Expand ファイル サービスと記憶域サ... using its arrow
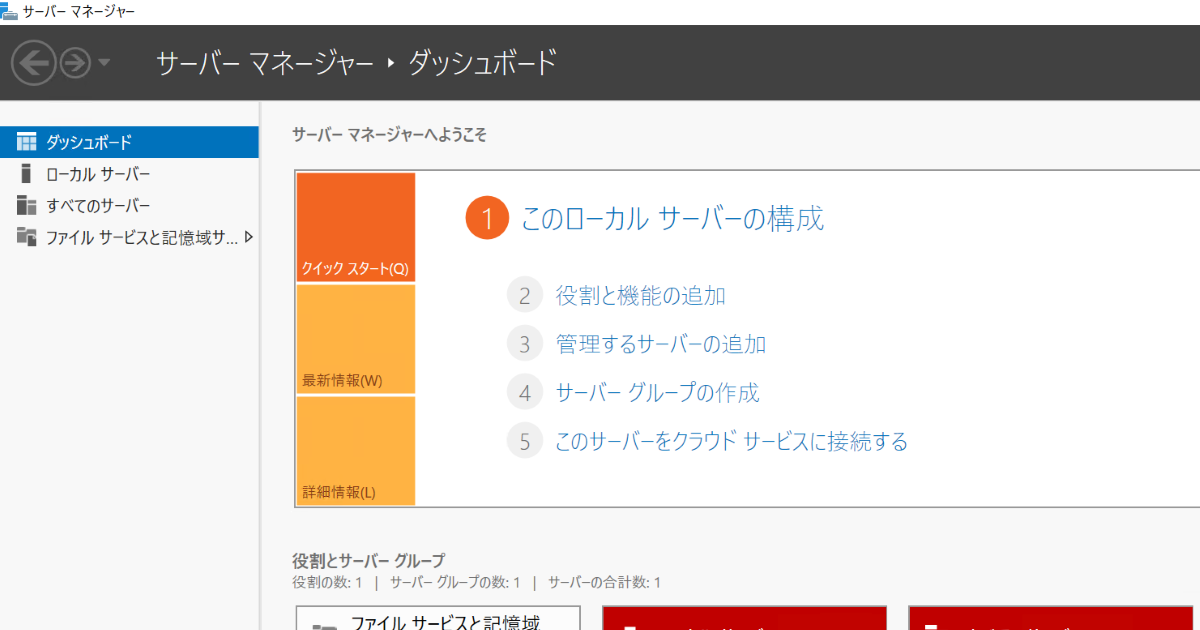The image size is (1200, 630). coord(249,237)
